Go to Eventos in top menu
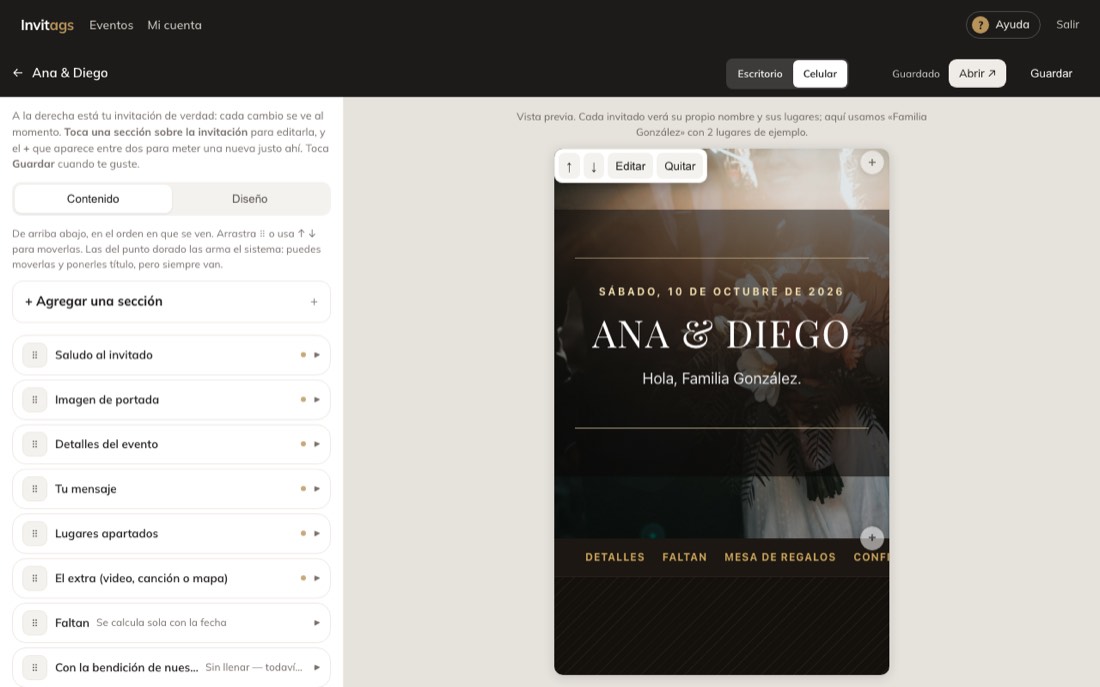The image size is (1100, 687). coord(111,25)
